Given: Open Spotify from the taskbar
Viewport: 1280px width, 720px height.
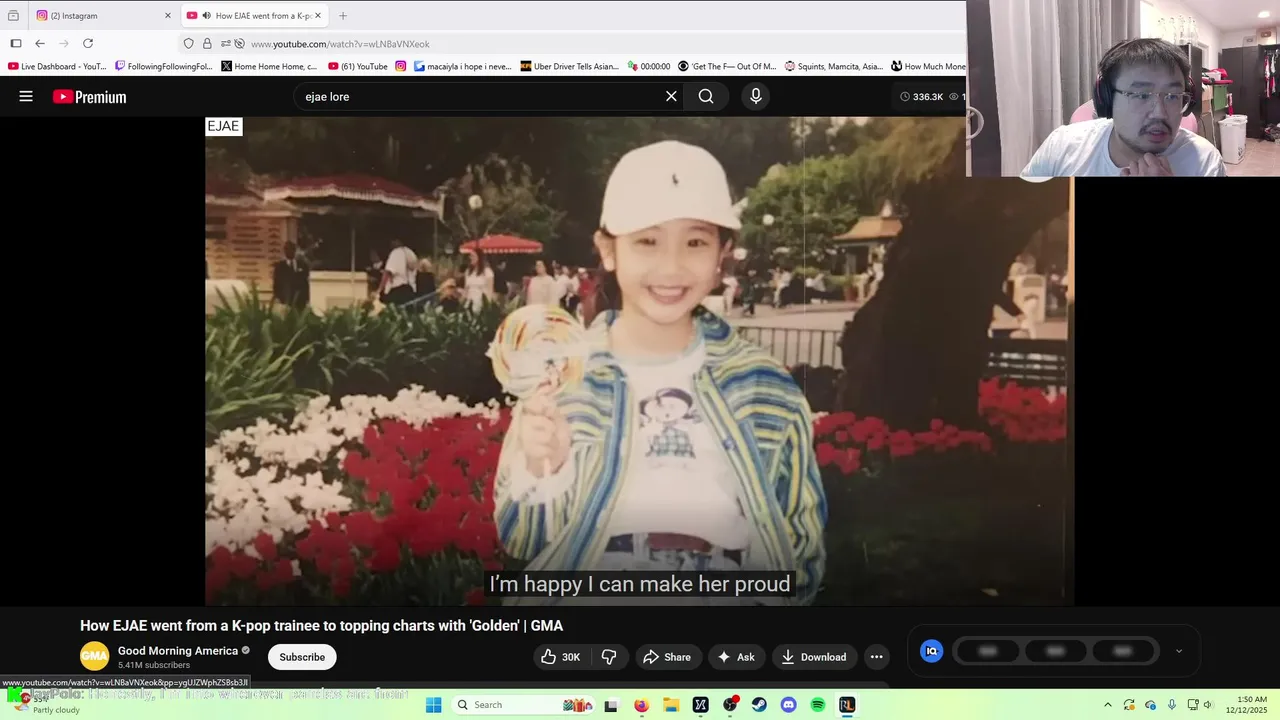Looking at the screenshot, I should [x=818, y=705].
